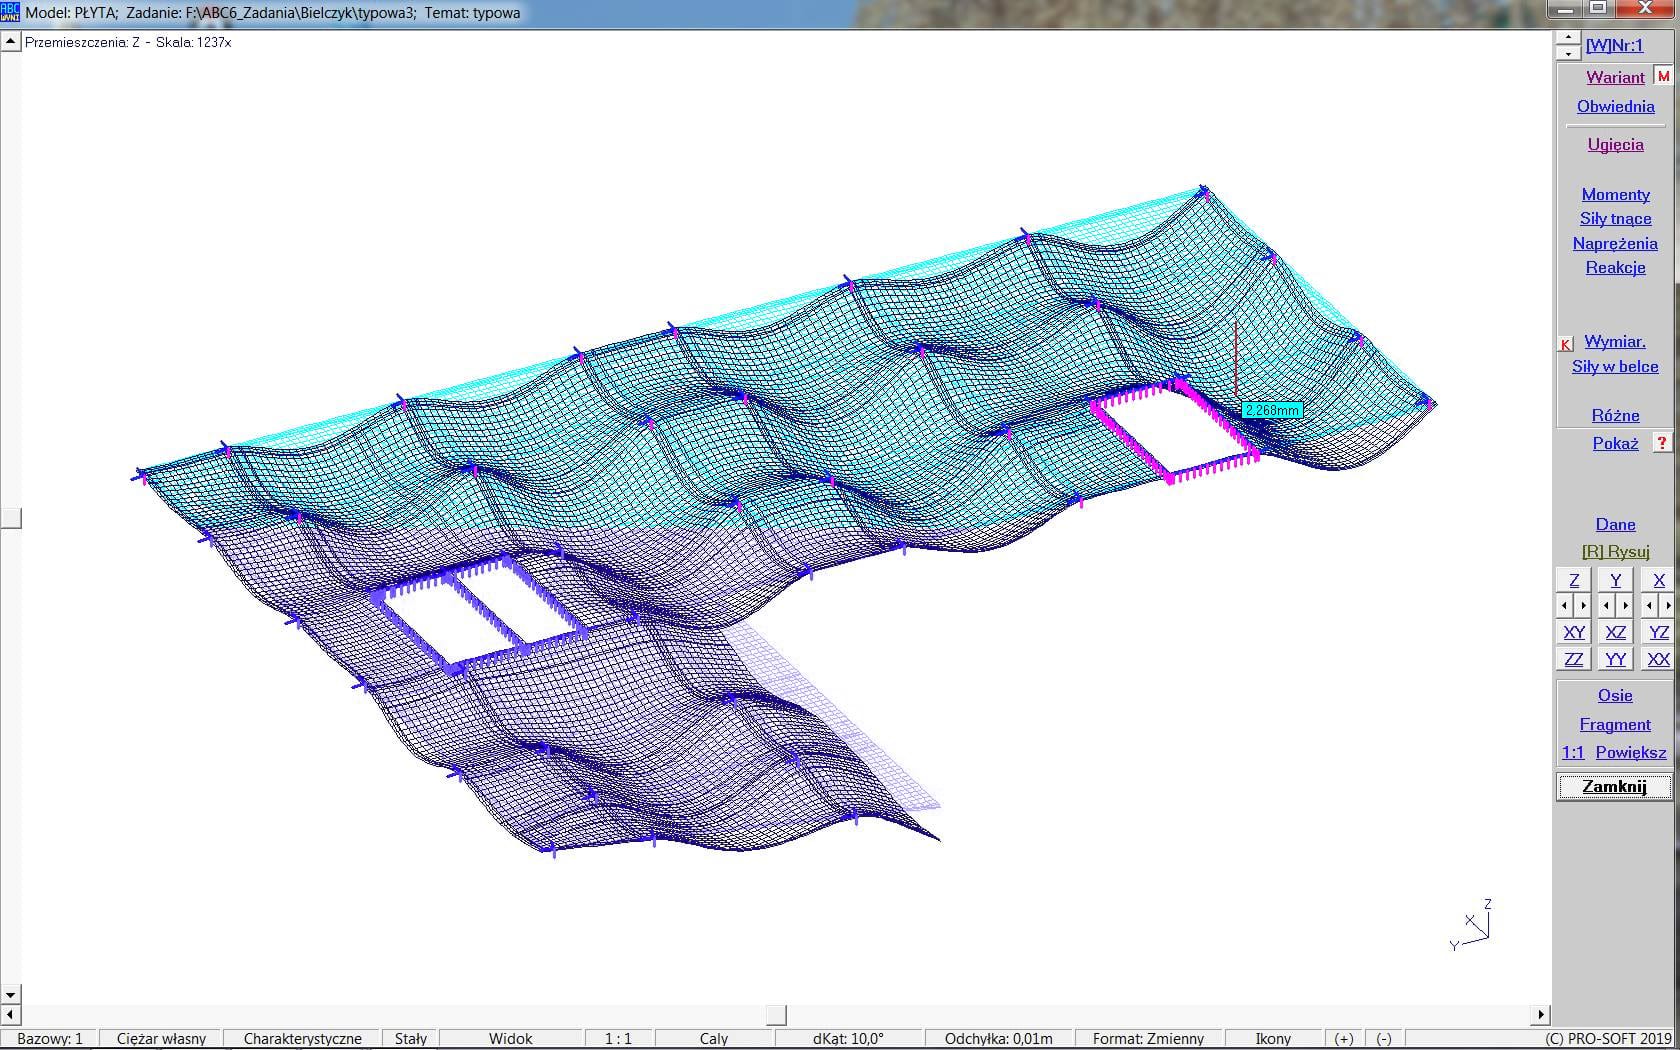Click the 2,268mm deflection value label
Image resolution: width=1680 pixels, height=1050 pixels.
pos(1271,410)
